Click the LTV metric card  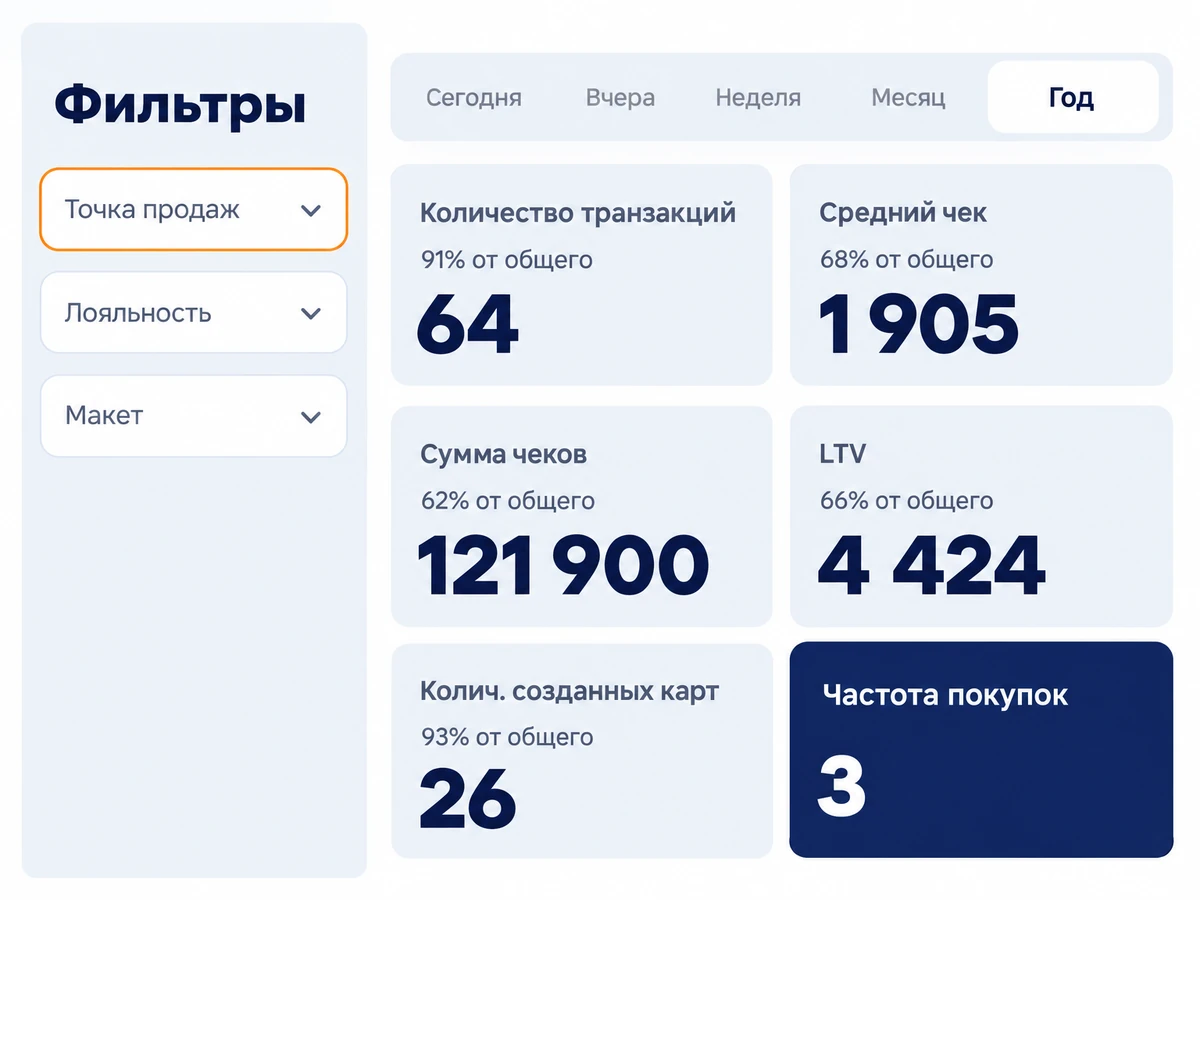tap(981, 516)
